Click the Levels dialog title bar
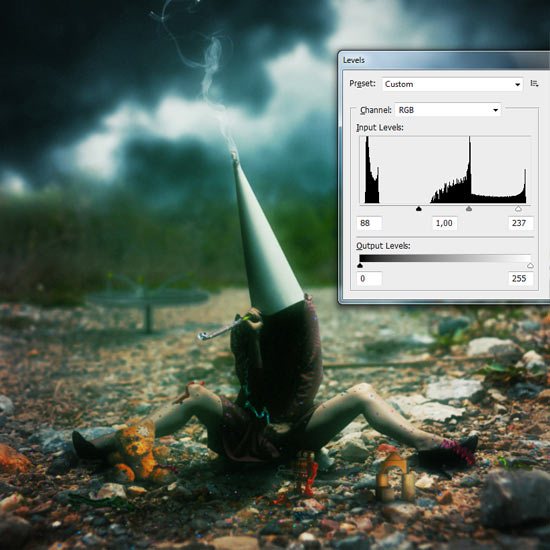Image resolution: width=550 pixels, height=550 pixels. 445,60
